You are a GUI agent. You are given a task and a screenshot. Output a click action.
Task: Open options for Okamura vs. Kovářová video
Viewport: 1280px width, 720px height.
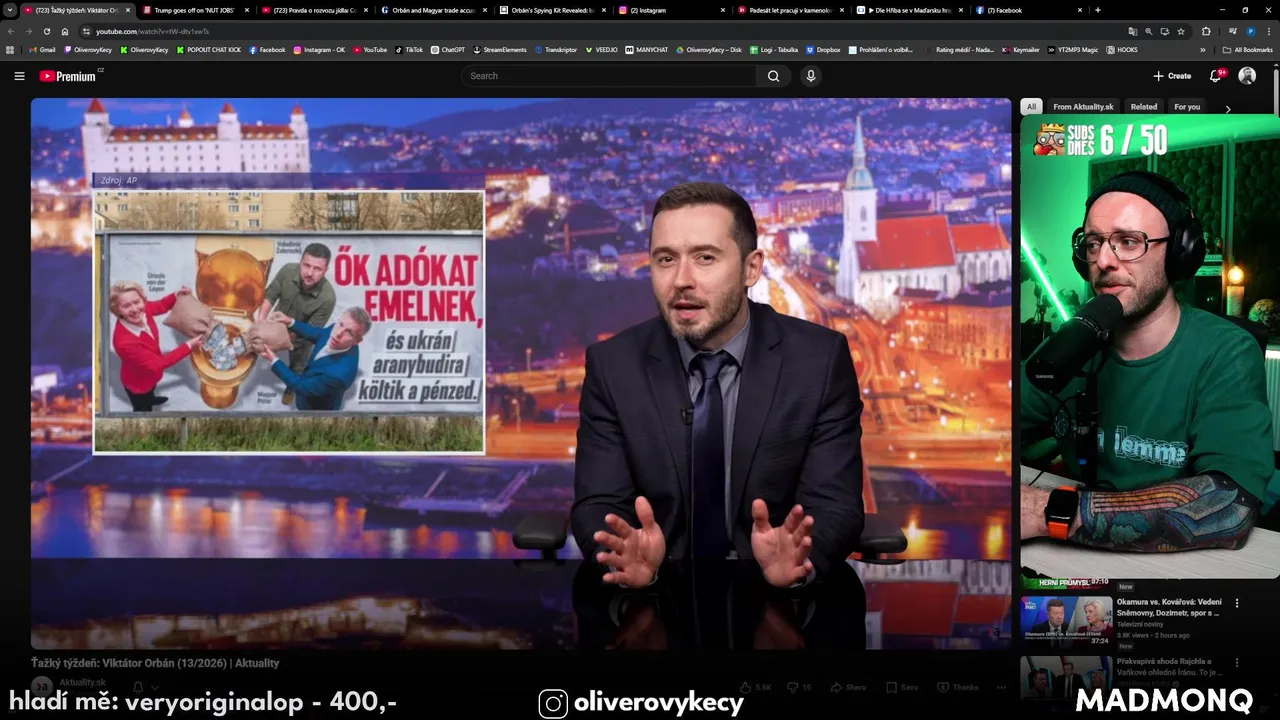[x=1237, y=603]
